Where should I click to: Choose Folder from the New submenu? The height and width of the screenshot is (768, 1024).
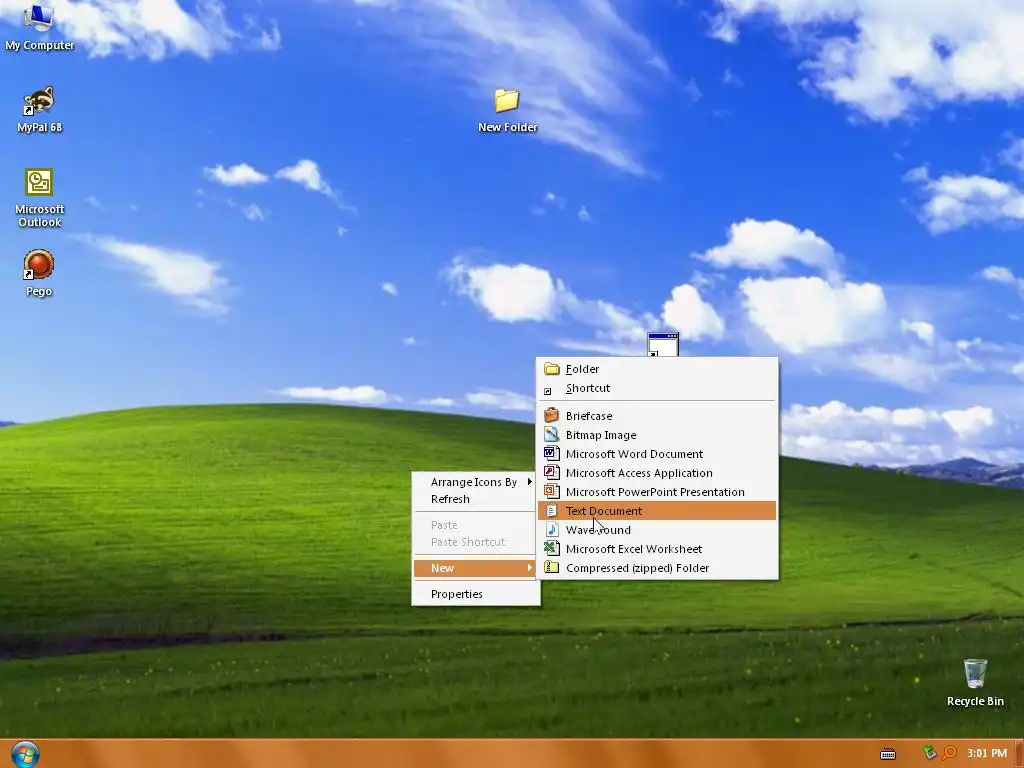pyautogui.click(x=657, y=369)
